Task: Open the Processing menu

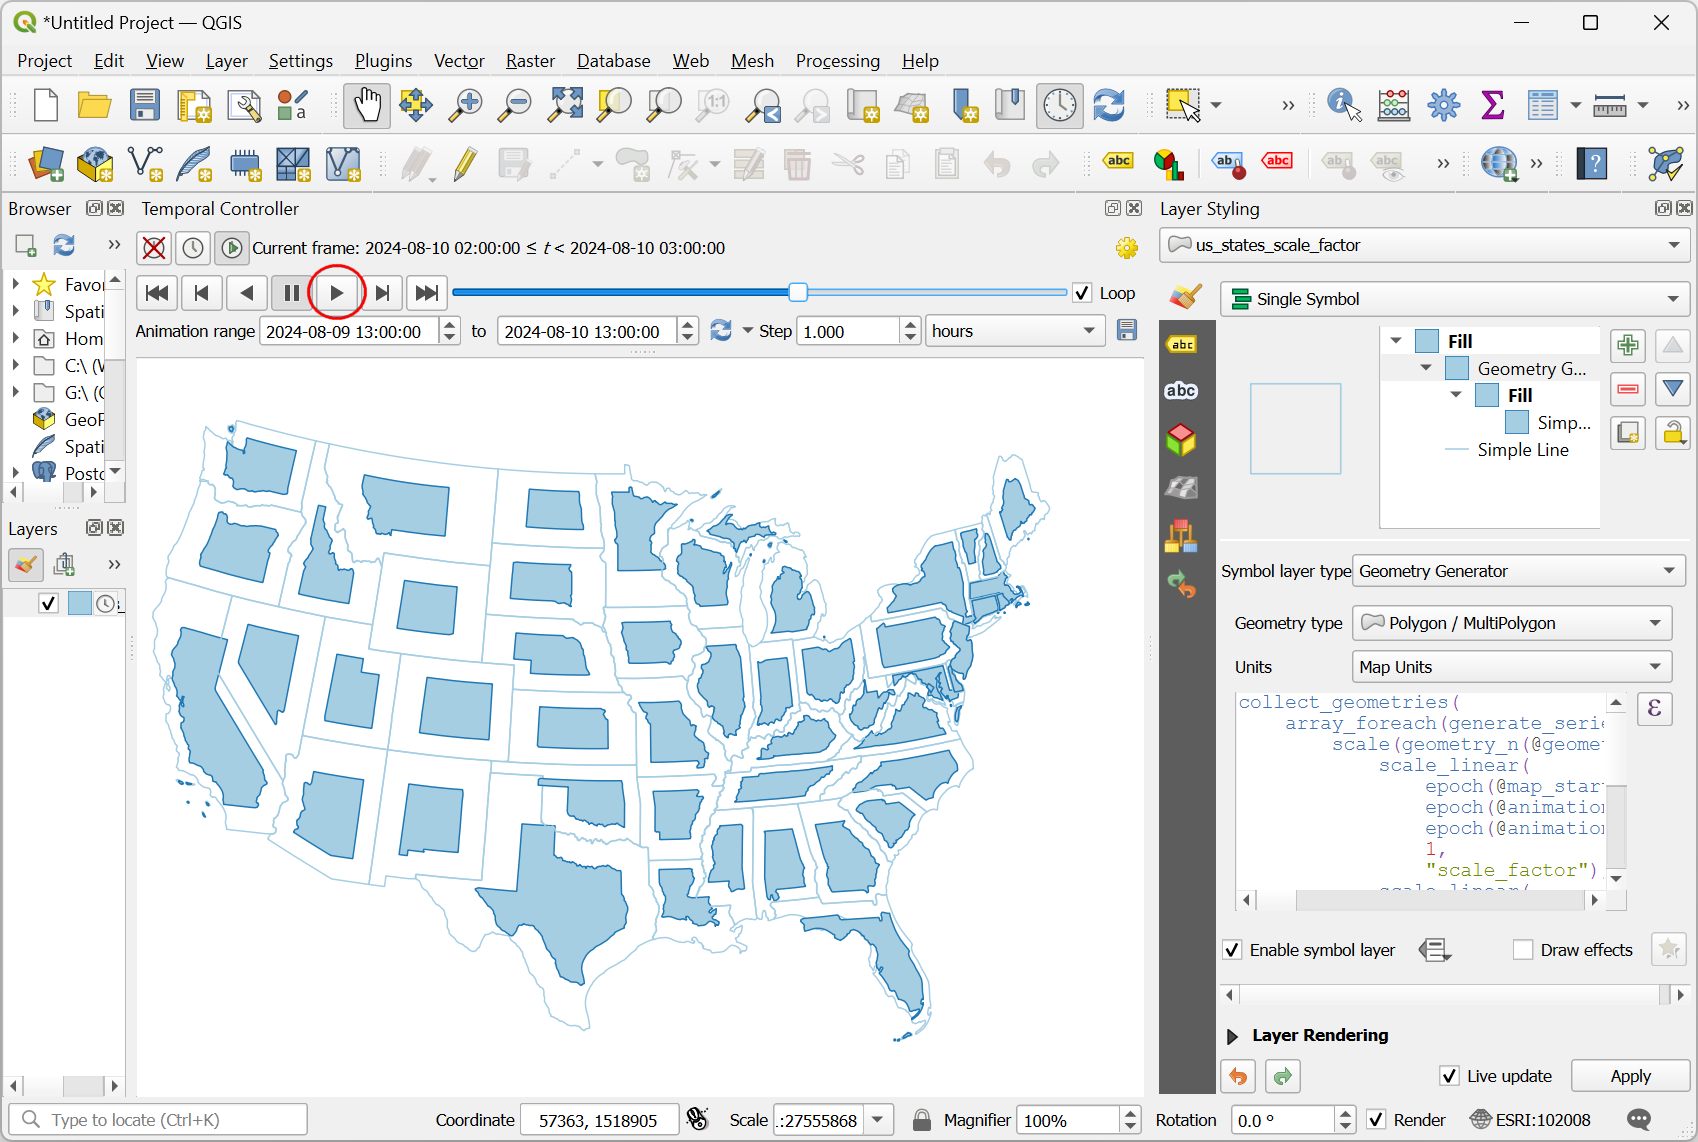Action: click(x=837, y=61)
